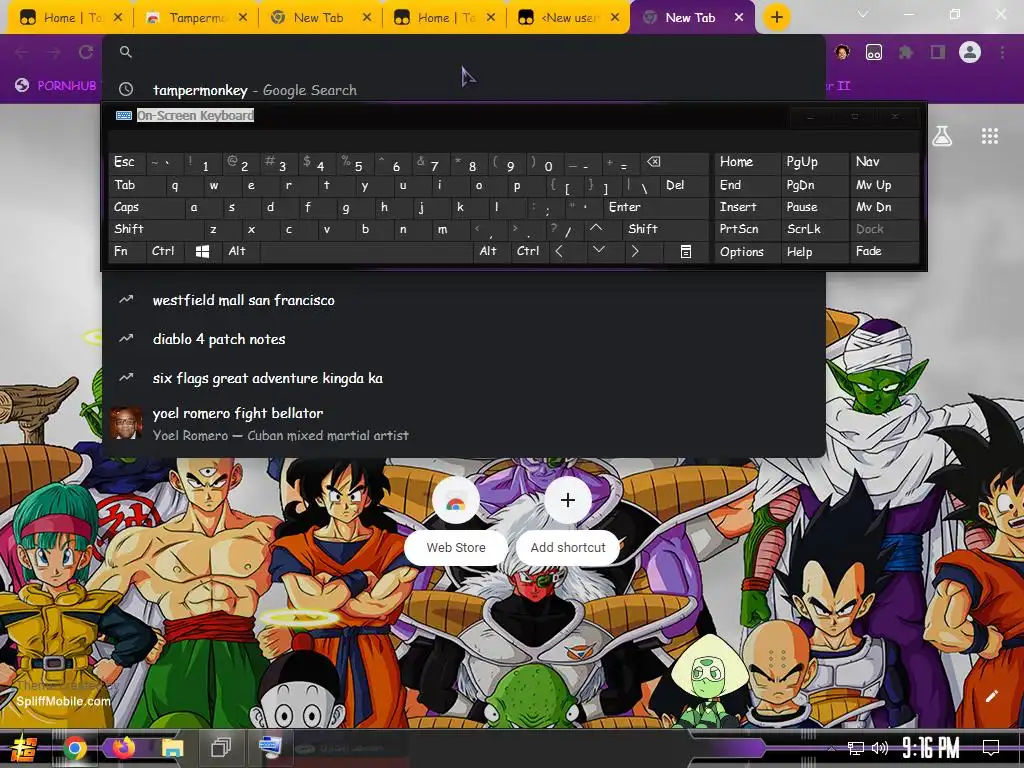
Task: Click the left arrow key on keyboard
Action: pos(559,251)
